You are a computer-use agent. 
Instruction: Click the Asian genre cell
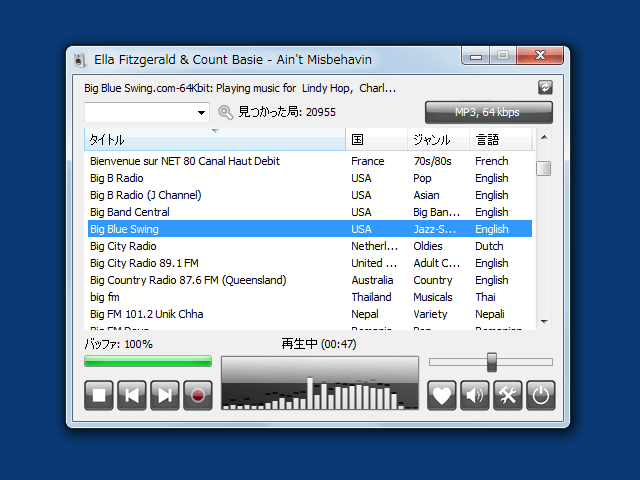pyautogui.click(x=426, y=195)
